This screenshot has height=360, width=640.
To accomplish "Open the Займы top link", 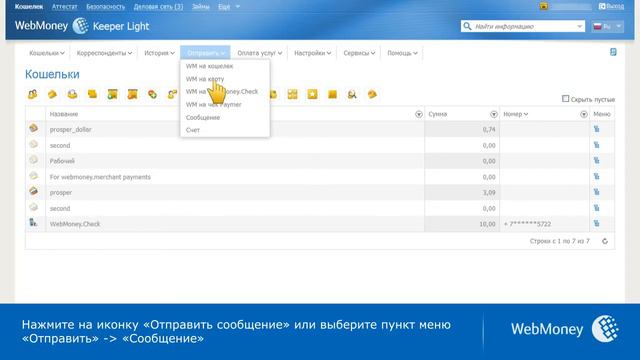I will pos(201,7).
